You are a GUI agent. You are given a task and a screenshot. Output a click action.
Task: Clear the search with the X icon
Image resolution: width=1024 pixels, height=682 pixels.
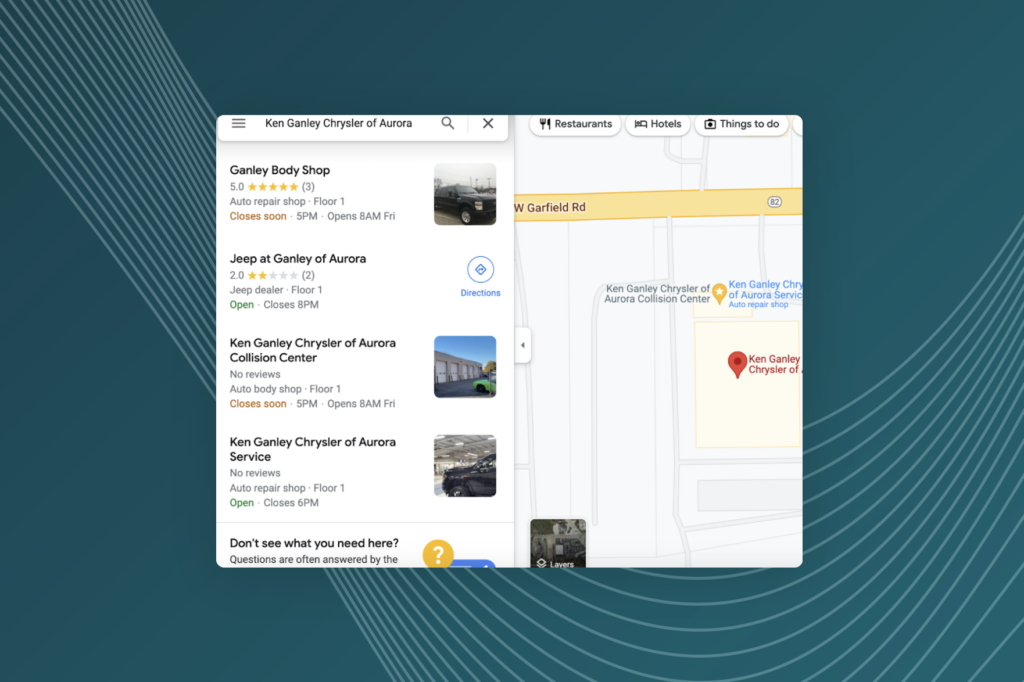[488, 124]
